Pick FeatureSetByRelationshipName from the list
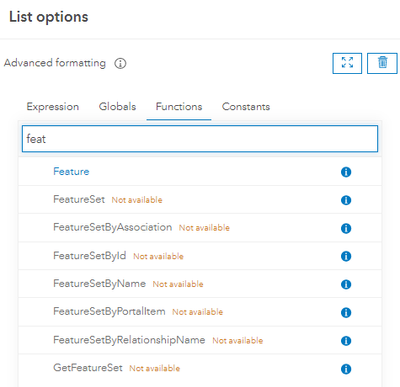This screenshot has height=387, width=400. coord(200,340)
